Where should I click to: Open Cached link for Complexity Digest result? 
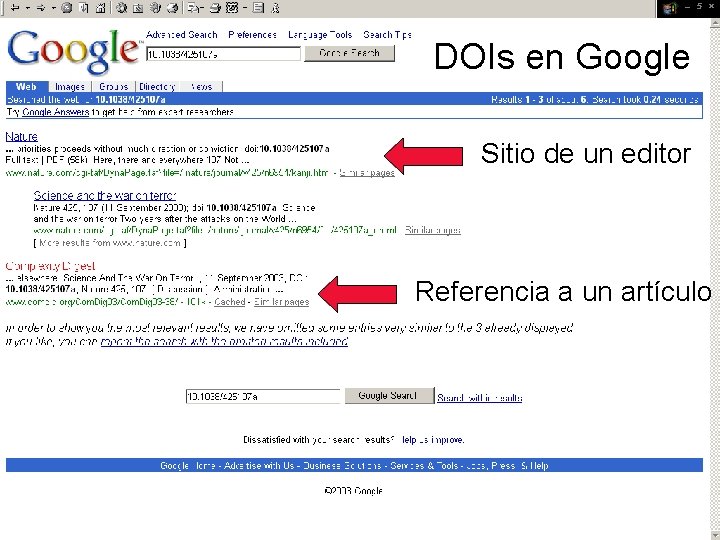click(230, 302)
